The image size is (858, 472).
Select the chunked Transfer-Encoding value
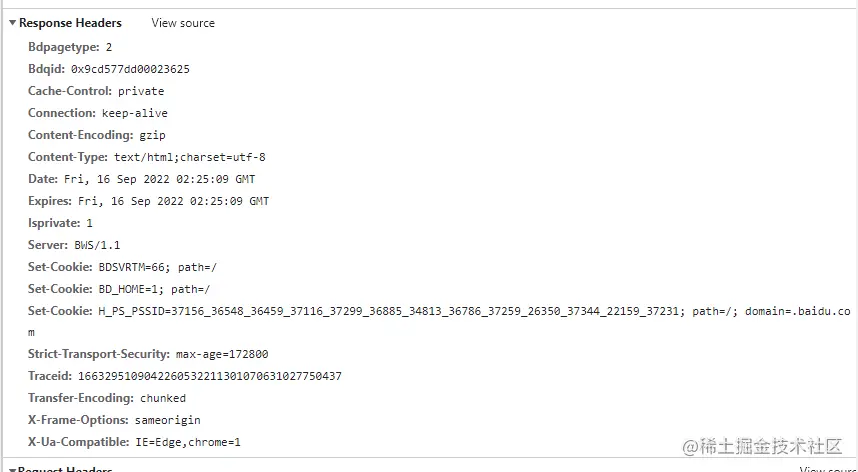(x=163, y=398)
